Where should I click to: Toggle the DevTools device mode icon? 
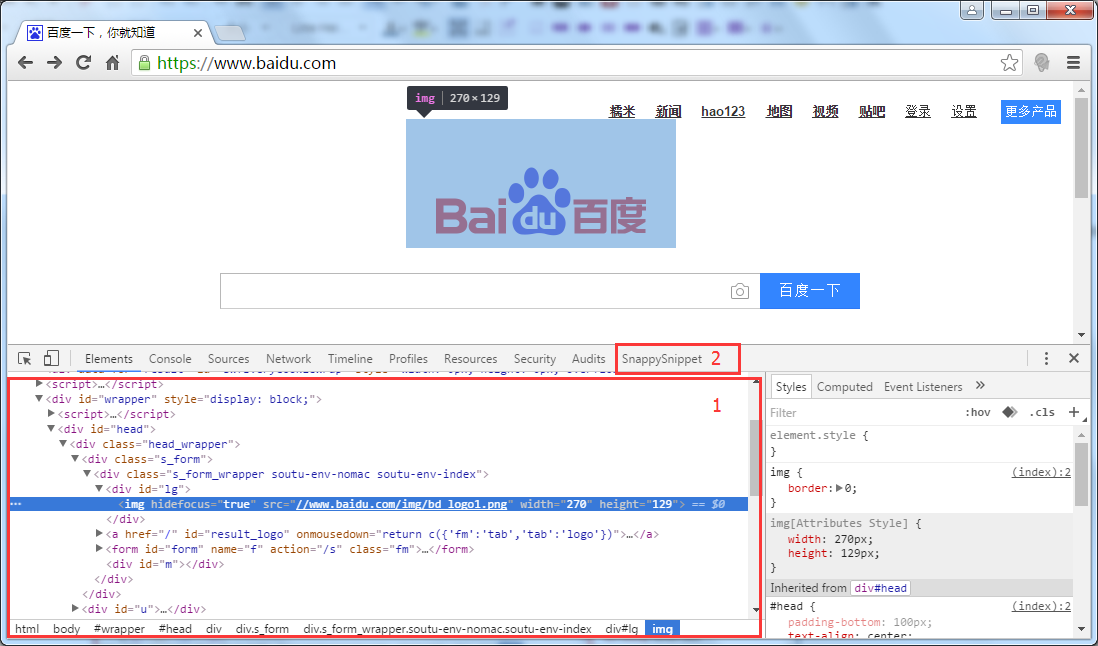pos(51,358)
